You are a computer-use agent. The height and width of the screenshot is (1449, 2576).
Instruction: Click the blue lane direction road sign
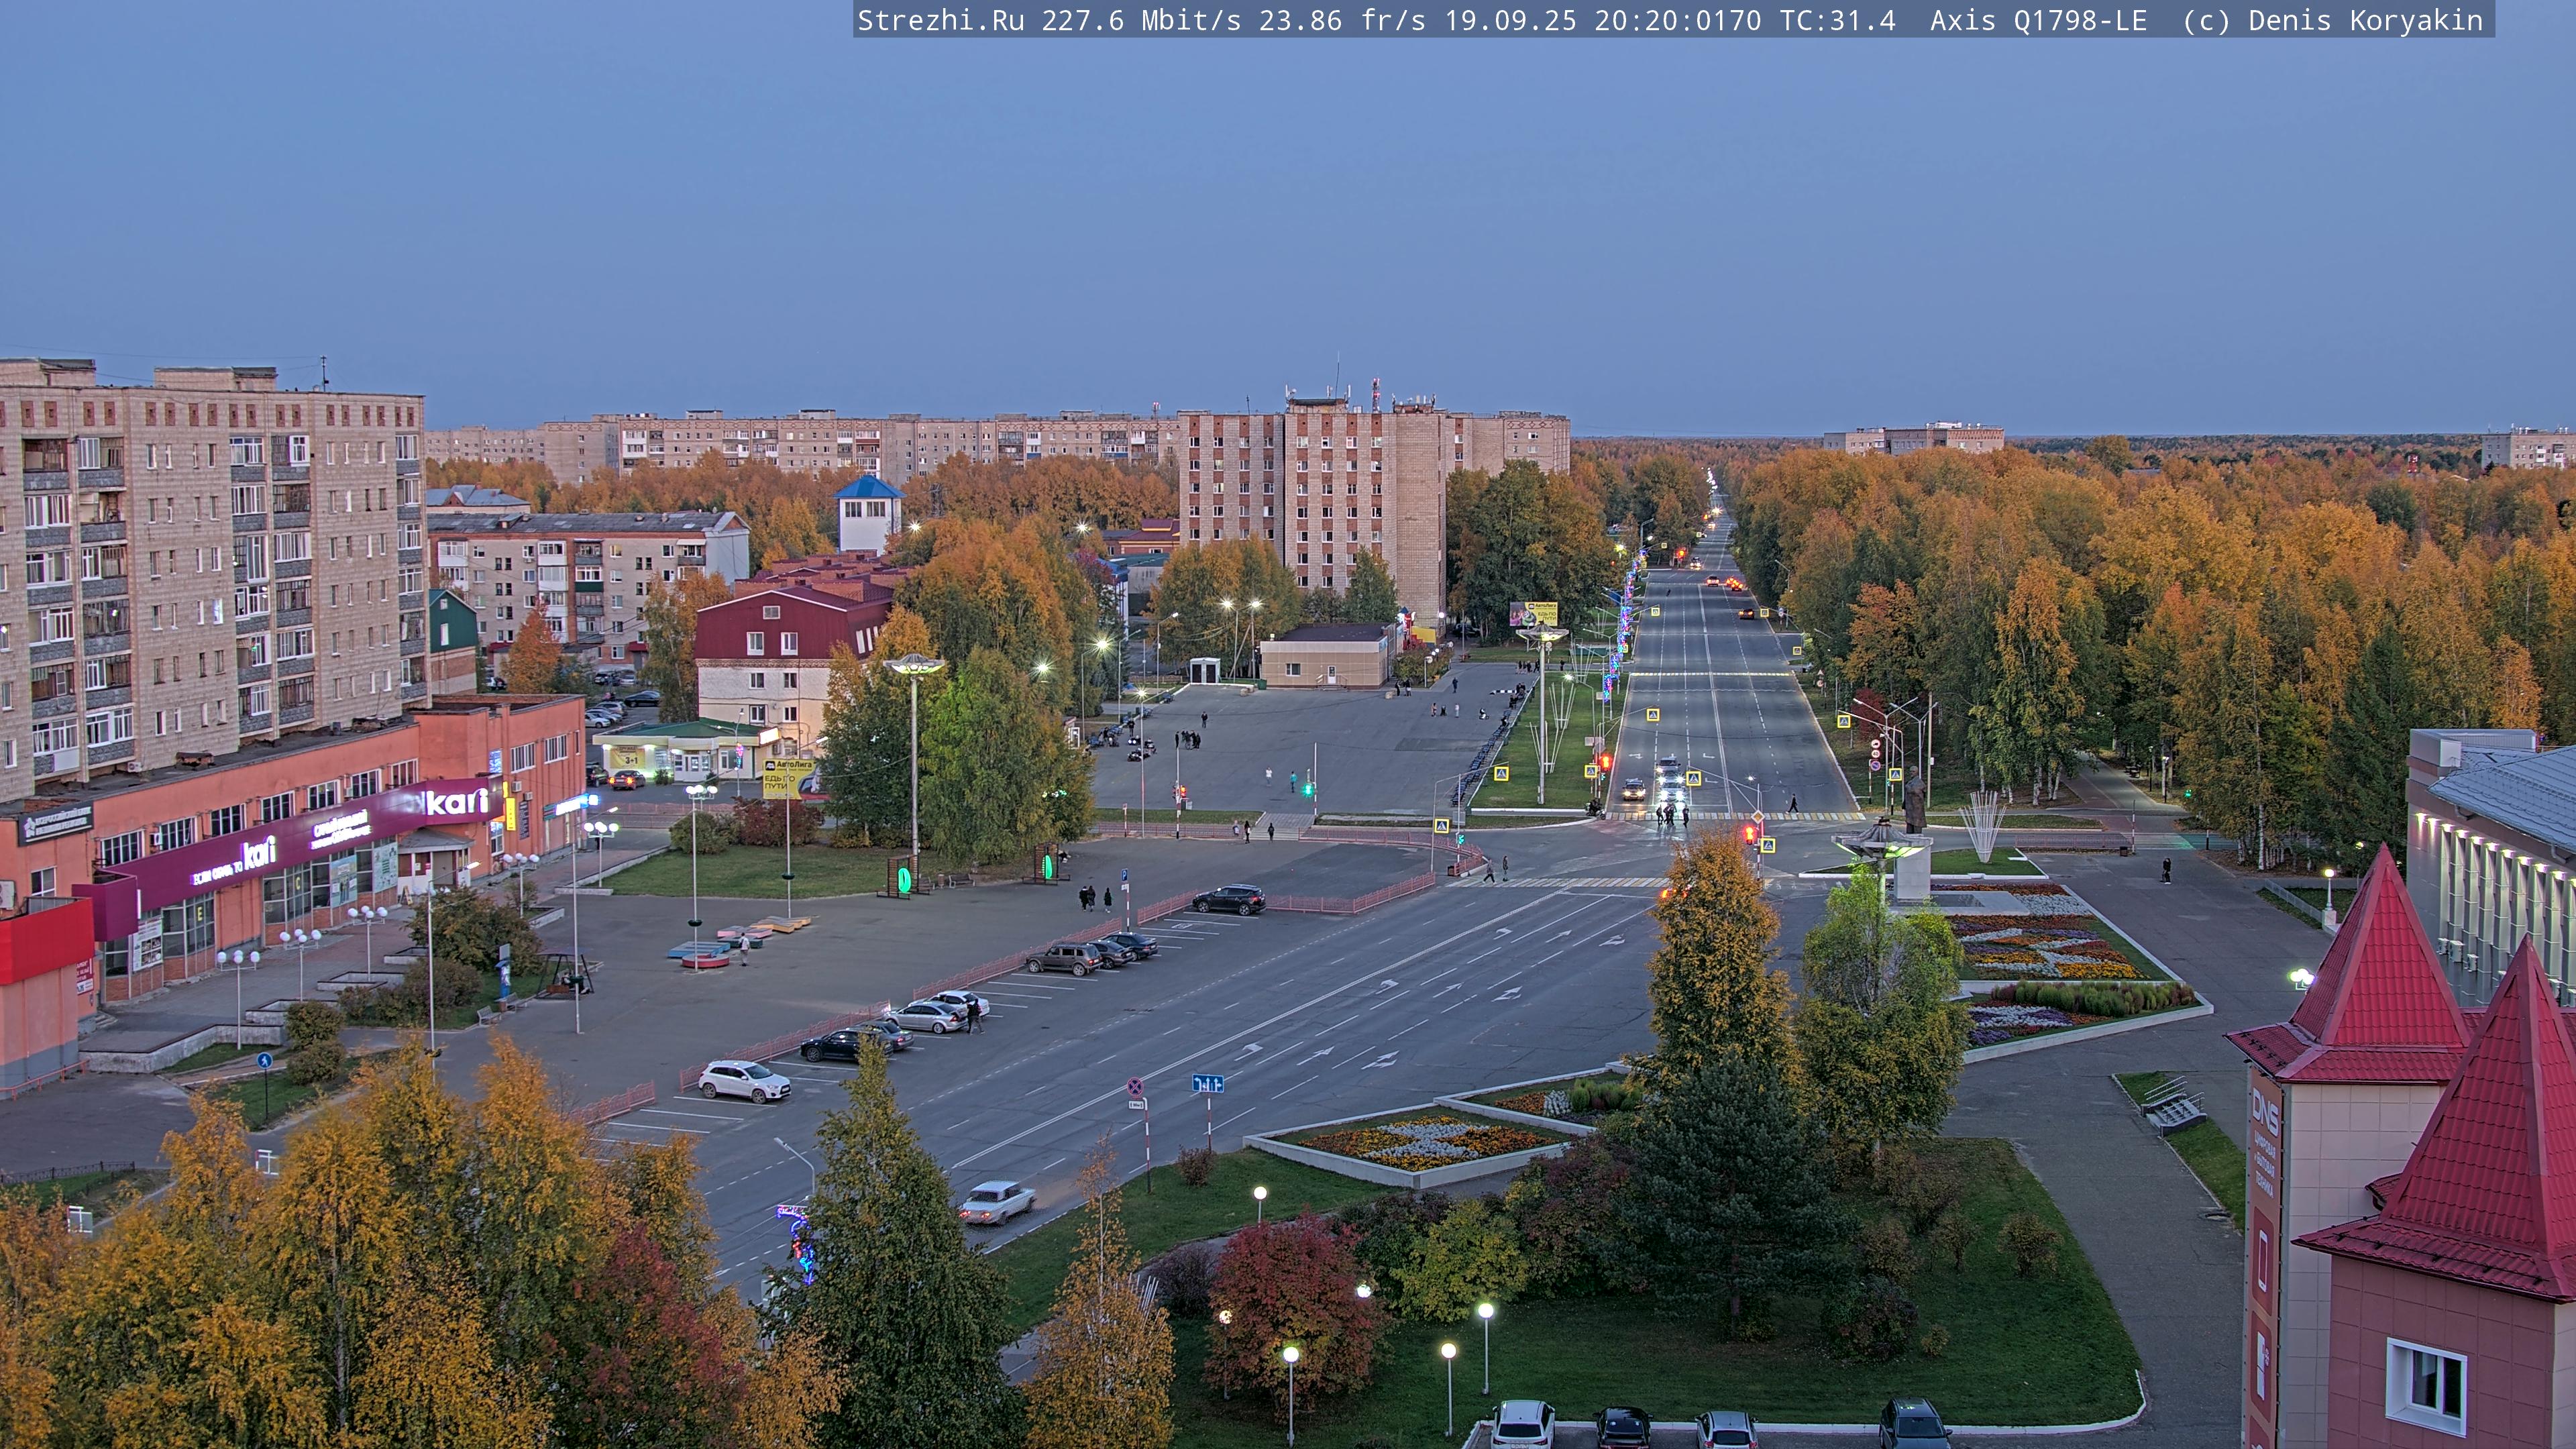1207,1083
